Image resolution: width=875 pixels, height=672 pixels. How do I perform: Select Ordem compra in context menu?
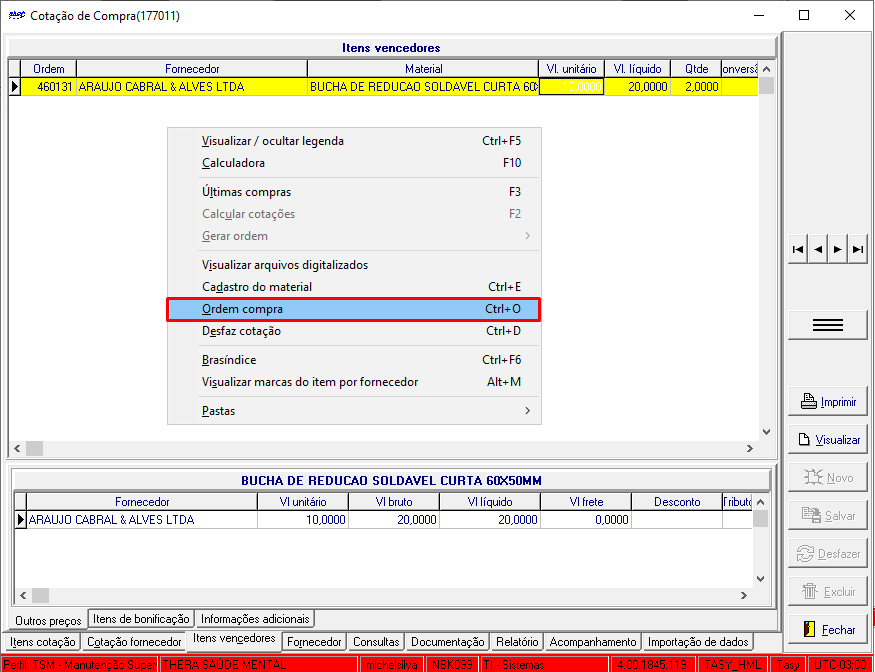[x=354, y=309]
